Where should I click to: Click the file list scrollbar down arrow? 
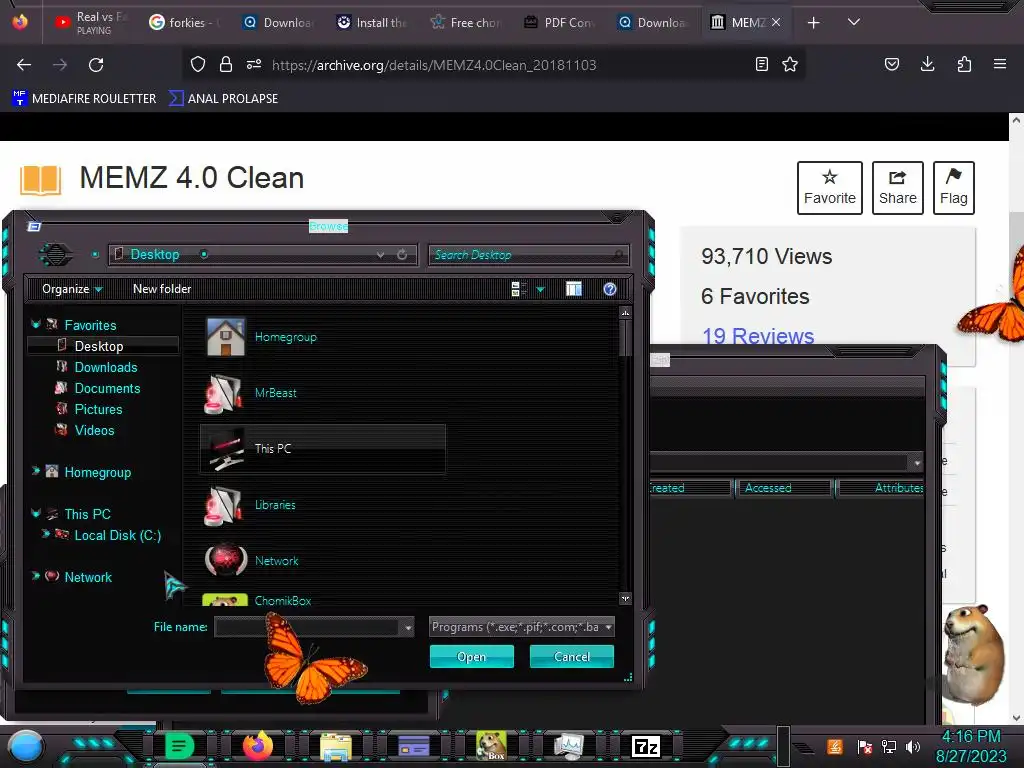pos(625,598)
